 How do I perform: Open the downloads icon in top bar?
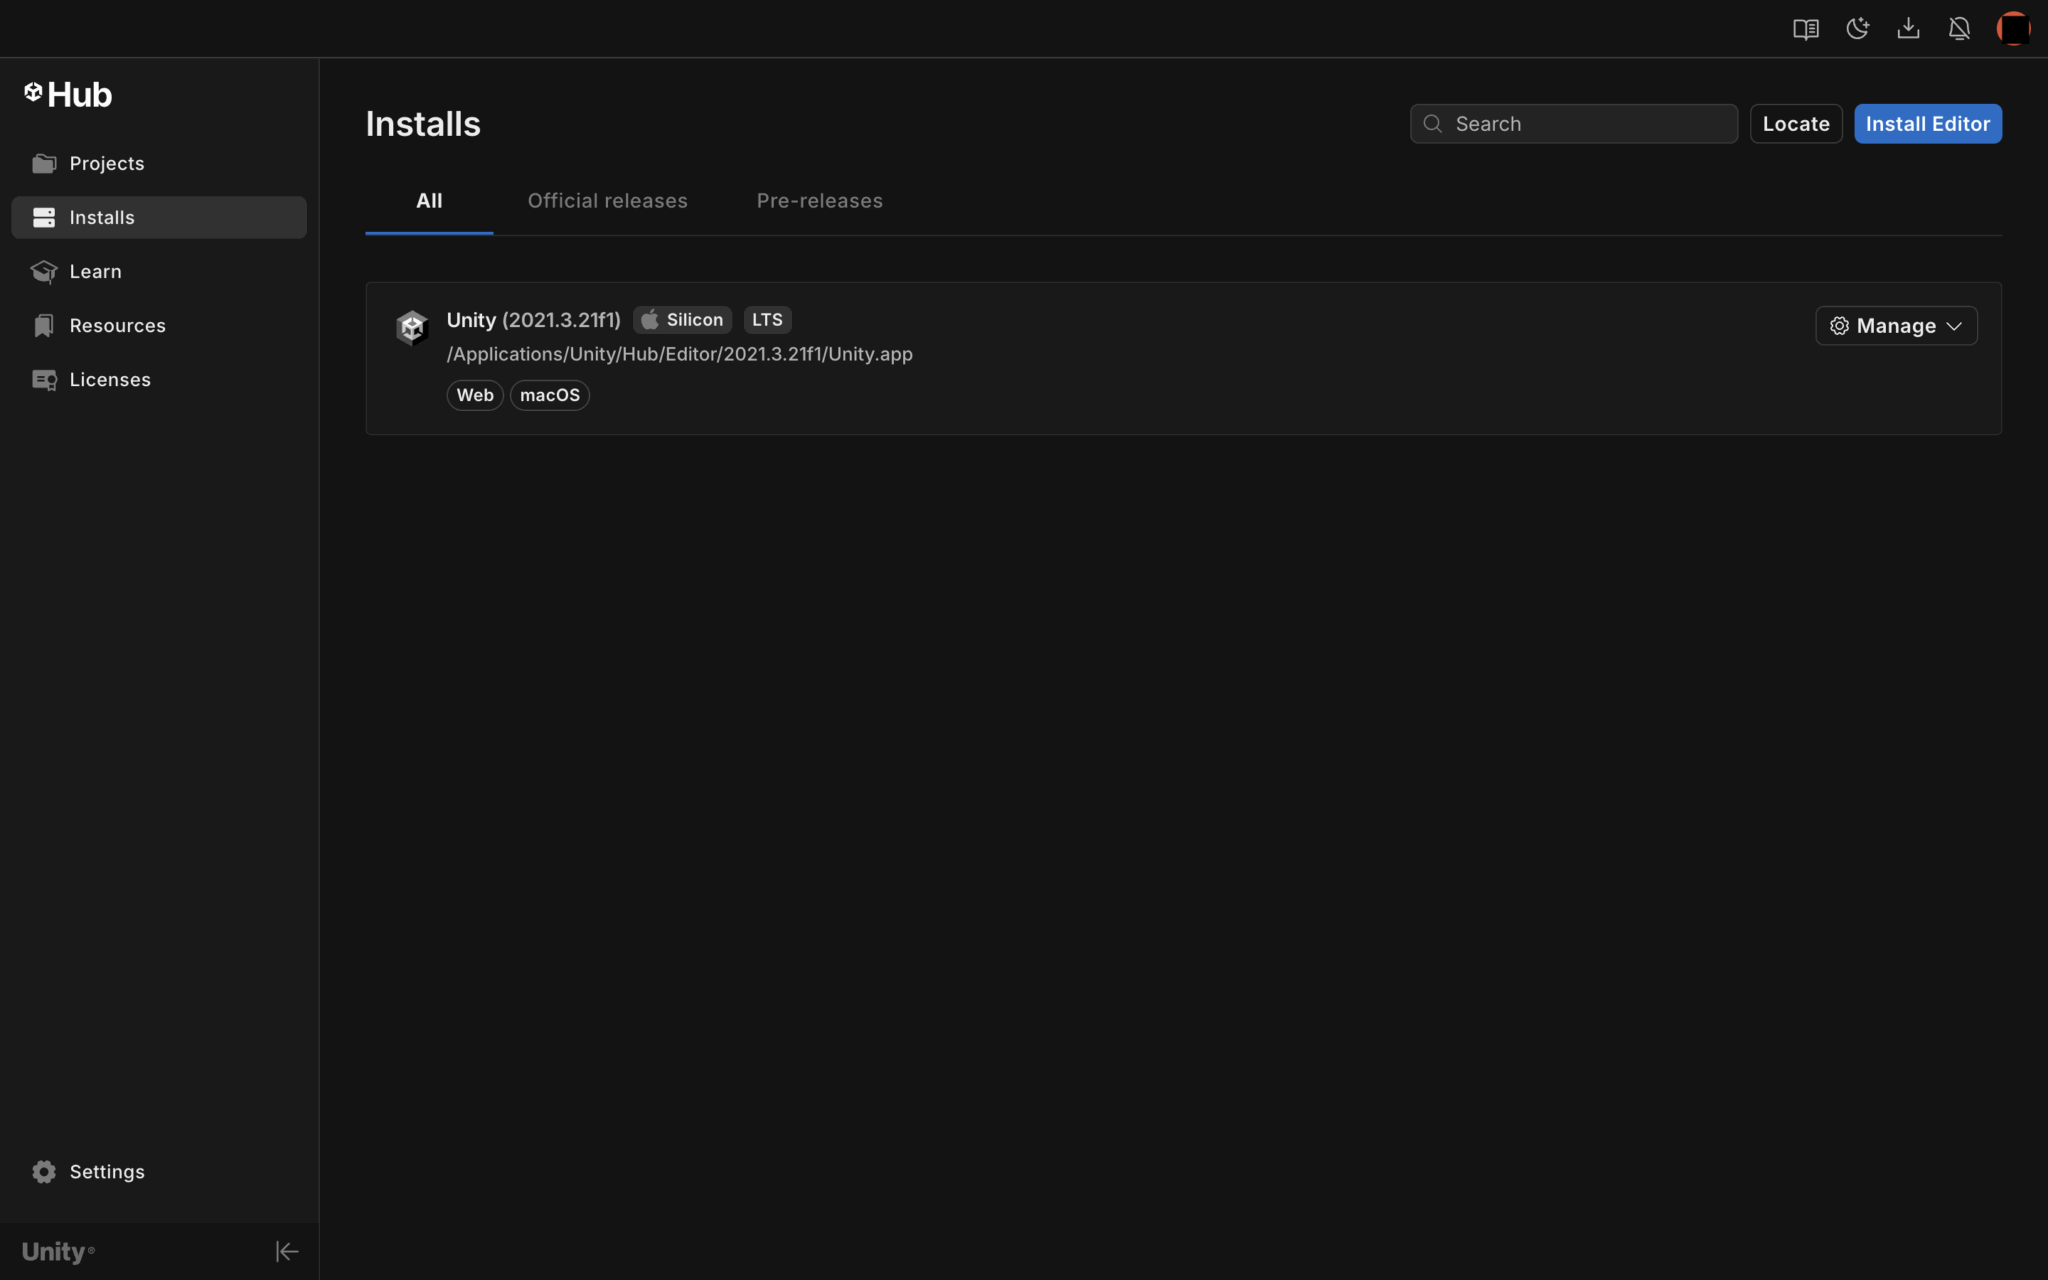click(x=1908, y=29)
